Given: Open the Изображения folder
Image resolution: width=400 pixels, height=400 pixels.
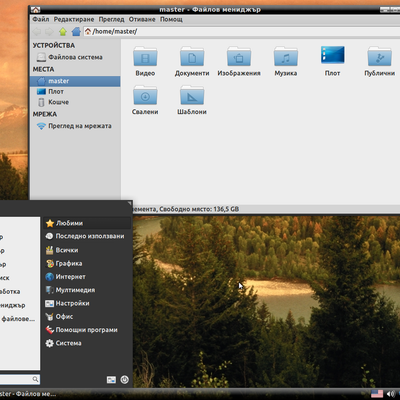Looking at the screenshot, I should tap(239, 61).
